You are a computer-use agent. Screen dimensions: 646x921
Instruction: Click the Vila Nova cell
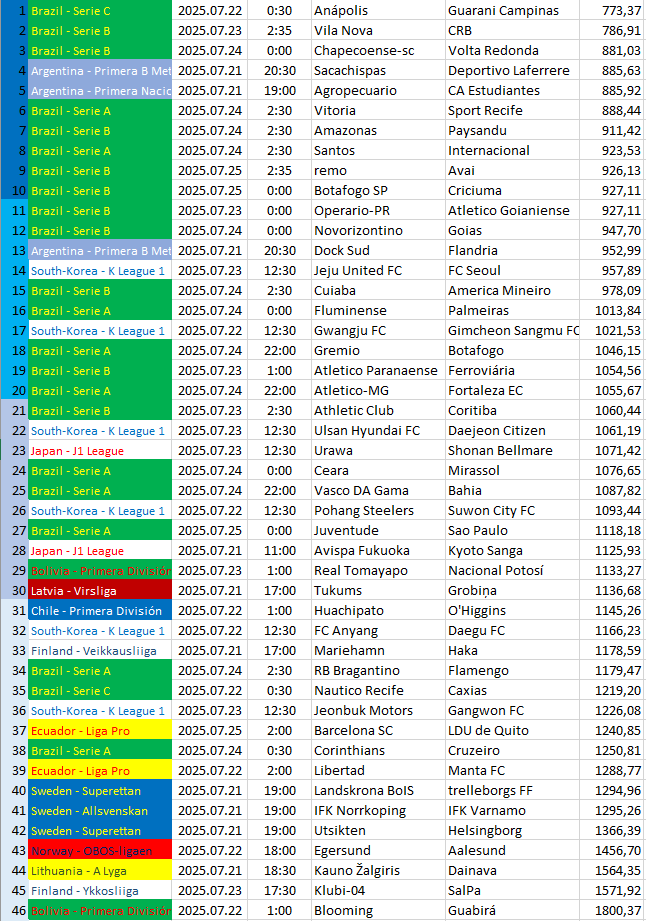378,31
